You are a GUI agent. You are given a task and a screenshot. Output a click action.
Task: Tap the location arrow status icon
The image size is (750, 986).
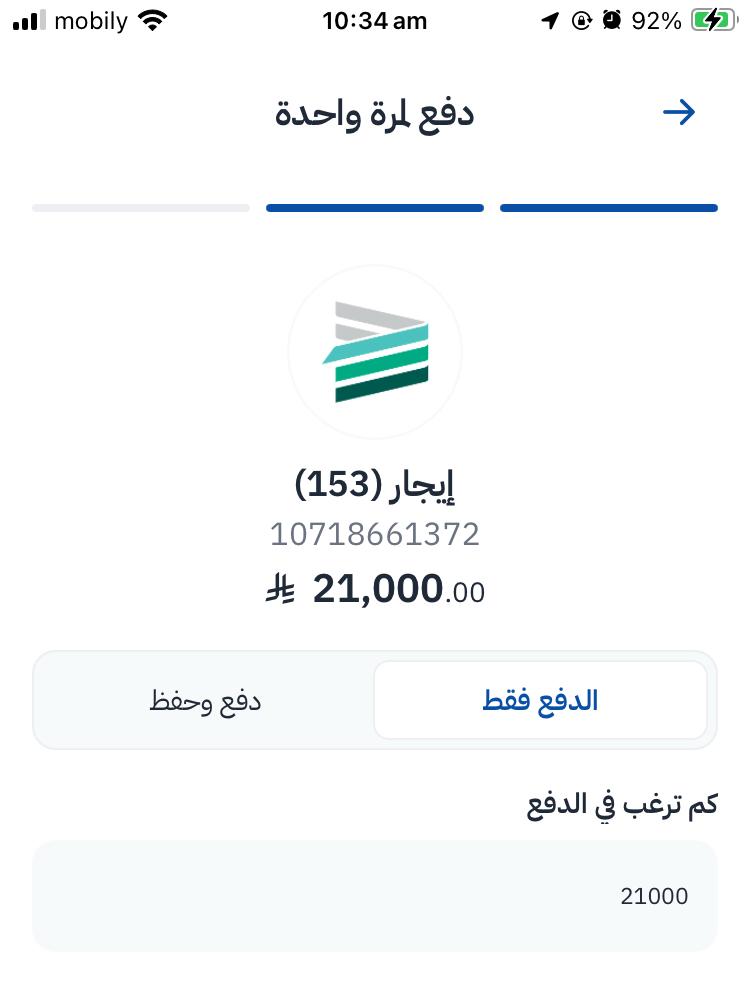click(x=549, y=21)
